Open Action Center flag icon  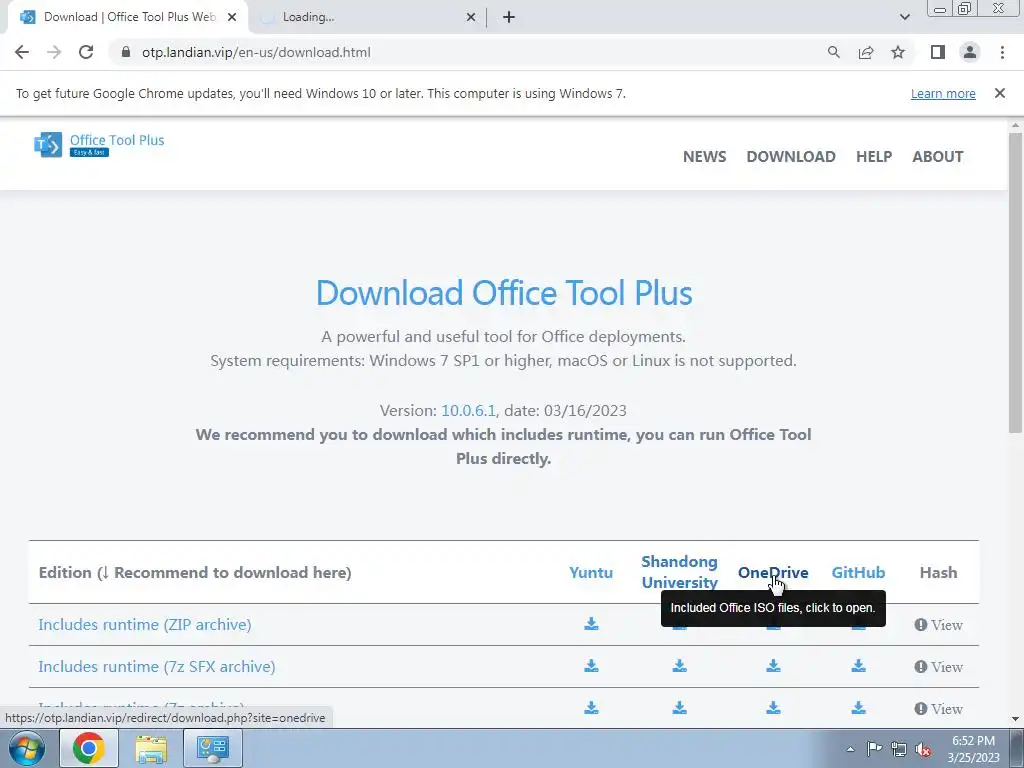[874, 749]
